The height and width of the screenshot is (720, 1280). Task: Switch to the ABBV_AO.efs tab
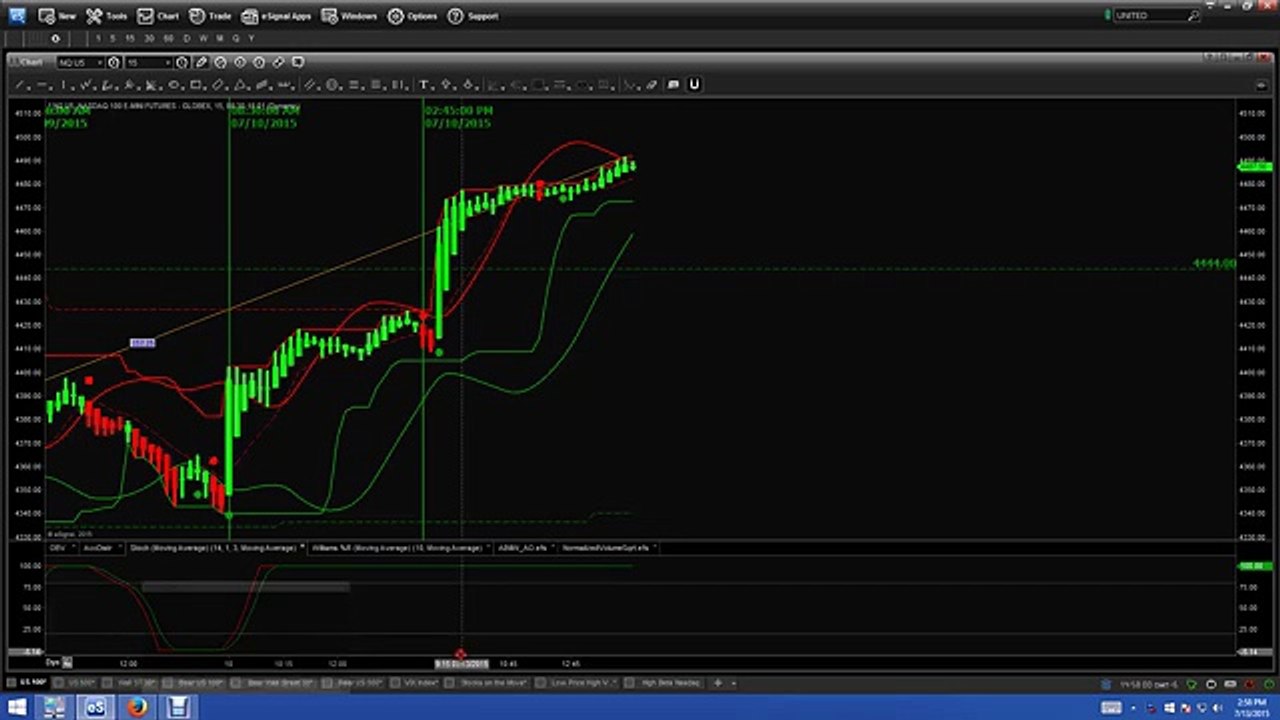(x=526, y=548)
